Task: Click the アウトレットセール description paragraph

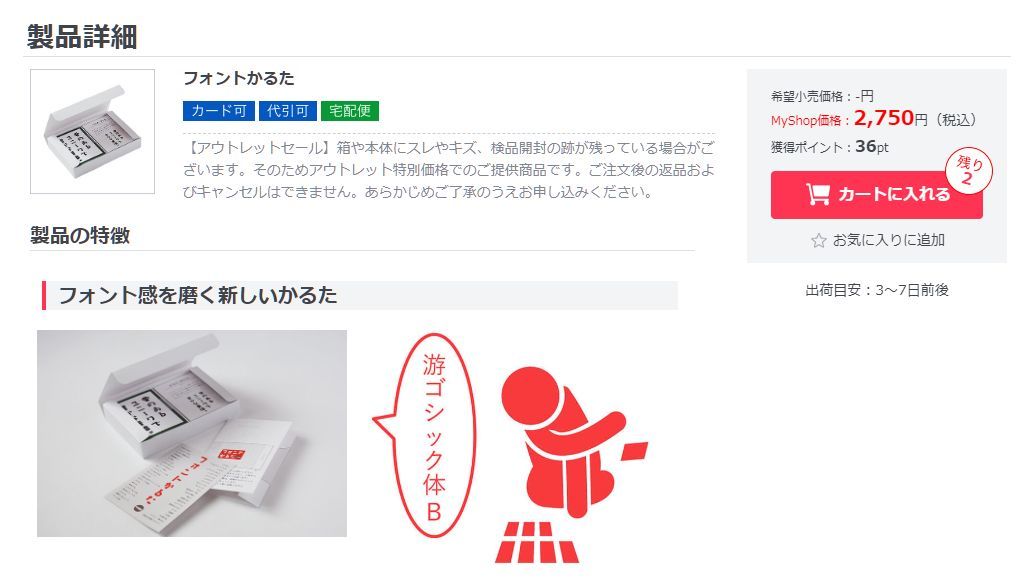Action: [x=449, y=170]
